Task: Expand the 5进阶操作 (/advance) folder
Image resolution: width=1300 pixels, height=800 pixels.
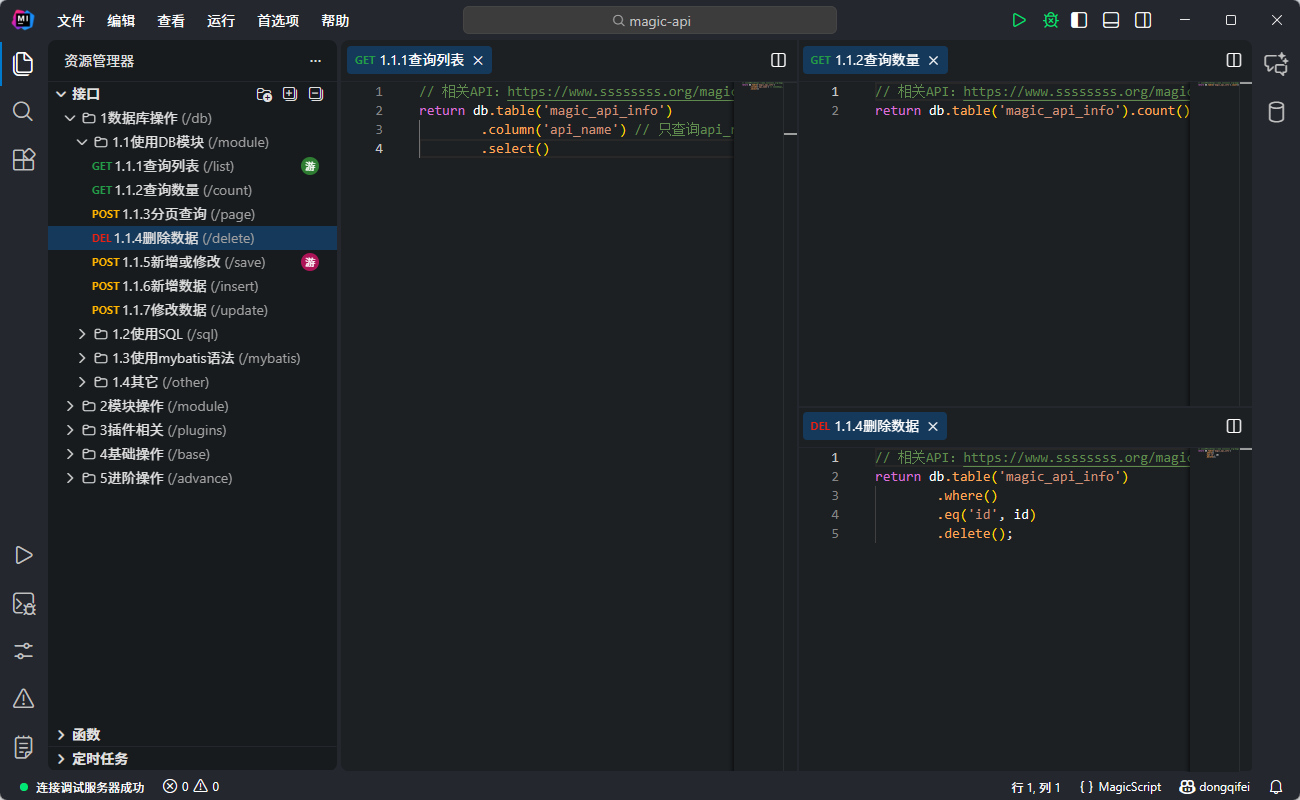Action: [71, 478]
